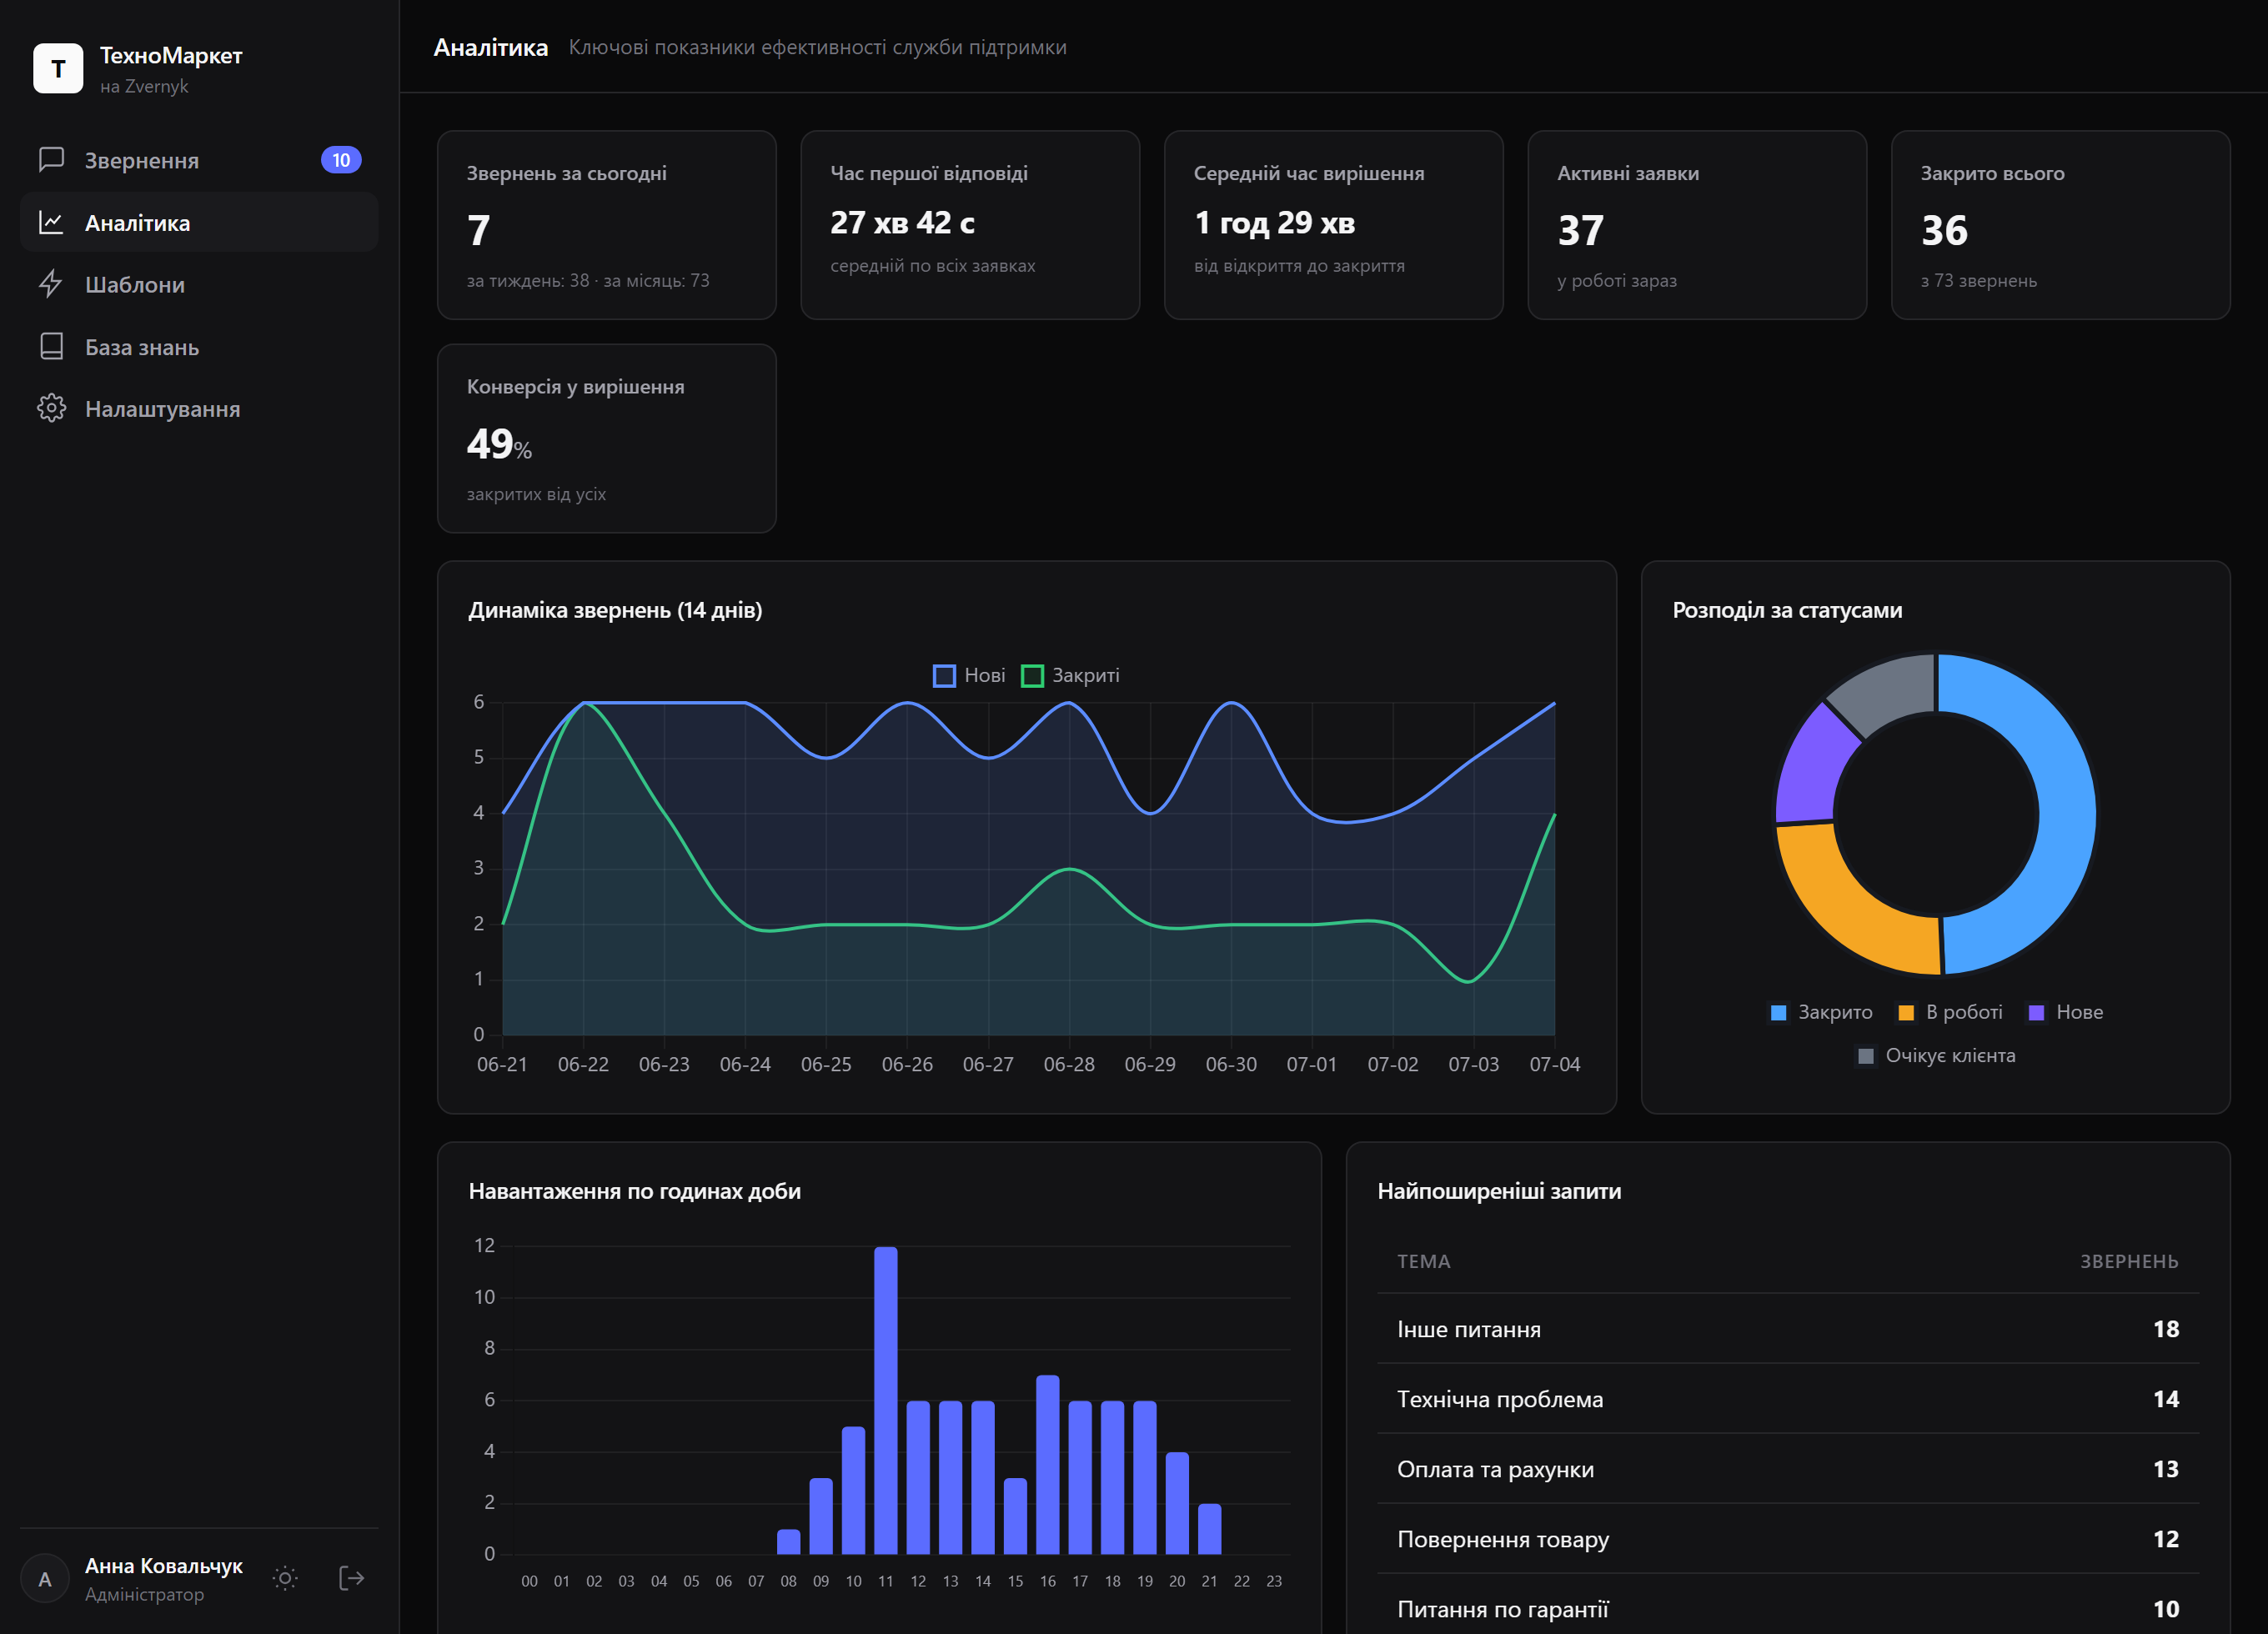Image resolution: width=2268 pixels, height=1634 pixels.
Task: Click the Аналітика chart icon in the sidebar
Action: point(51,222)
